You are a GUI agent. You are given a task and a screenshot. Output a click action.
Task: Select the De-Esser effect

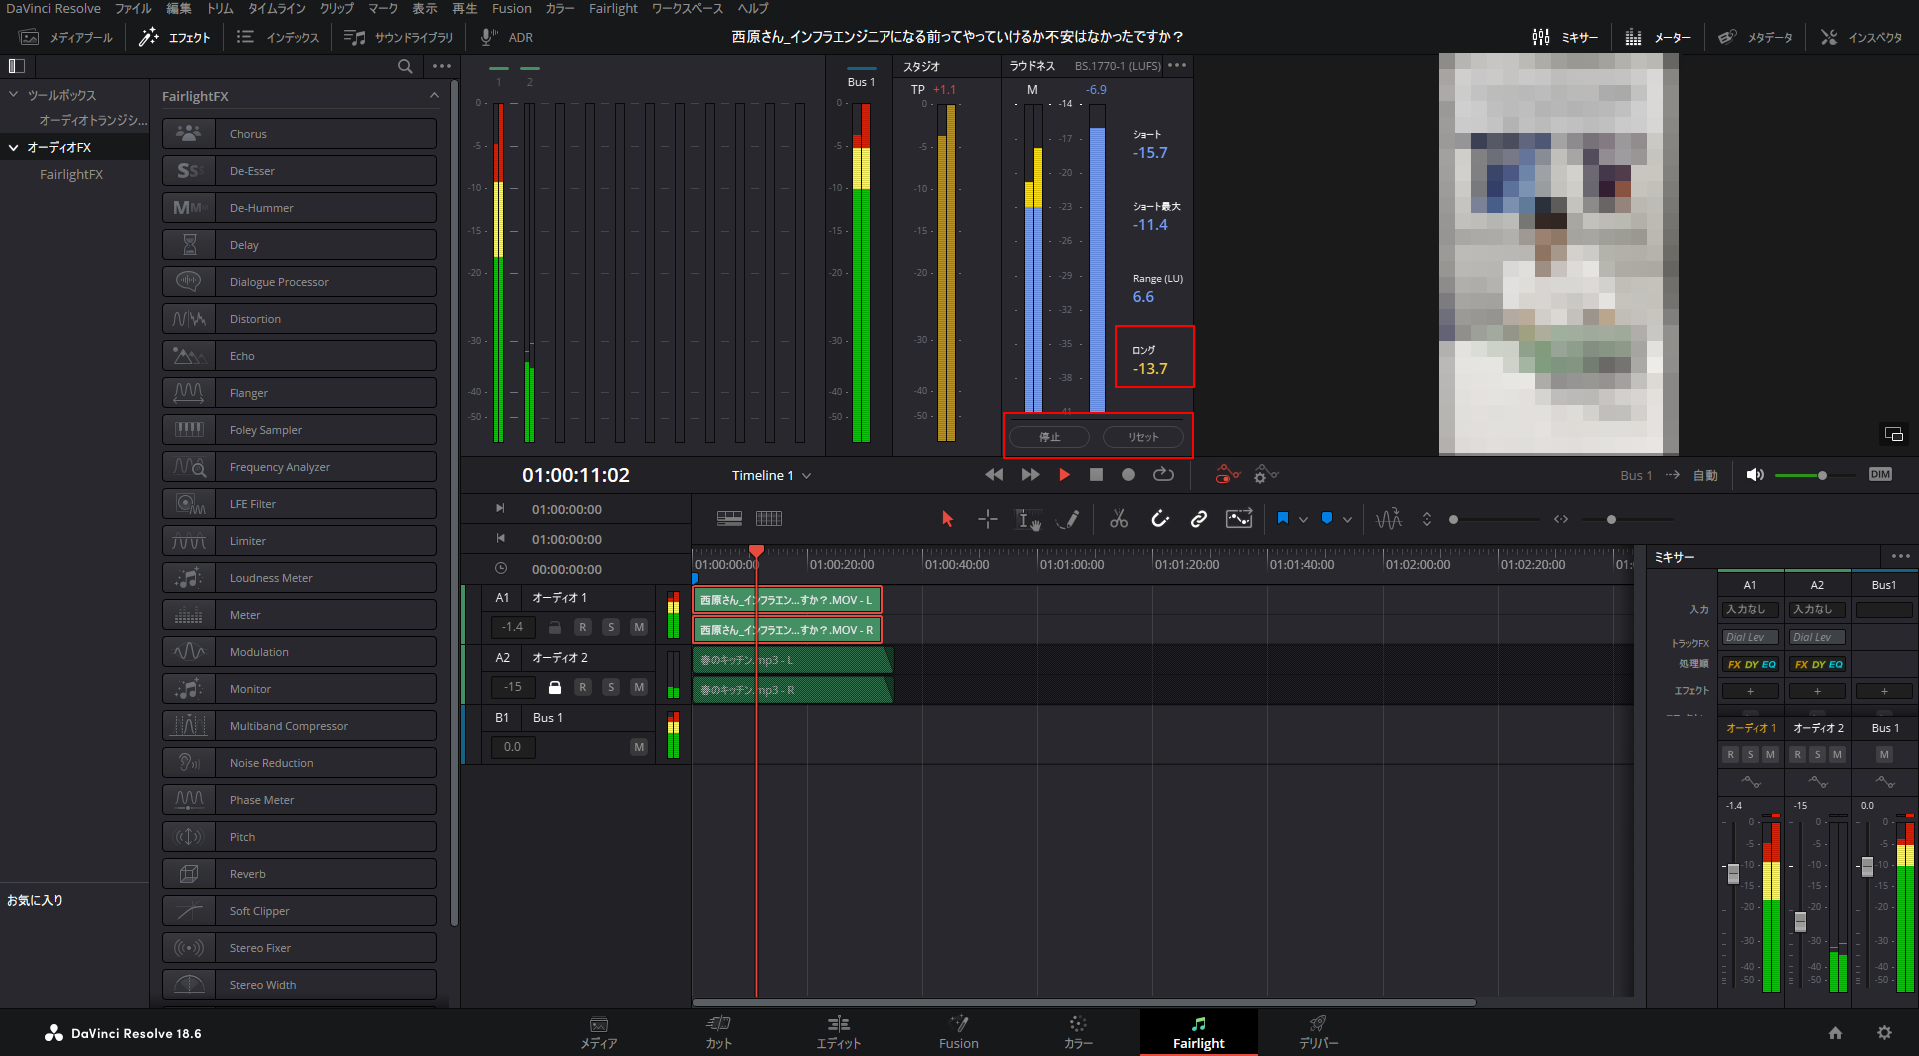click(300, 171)
